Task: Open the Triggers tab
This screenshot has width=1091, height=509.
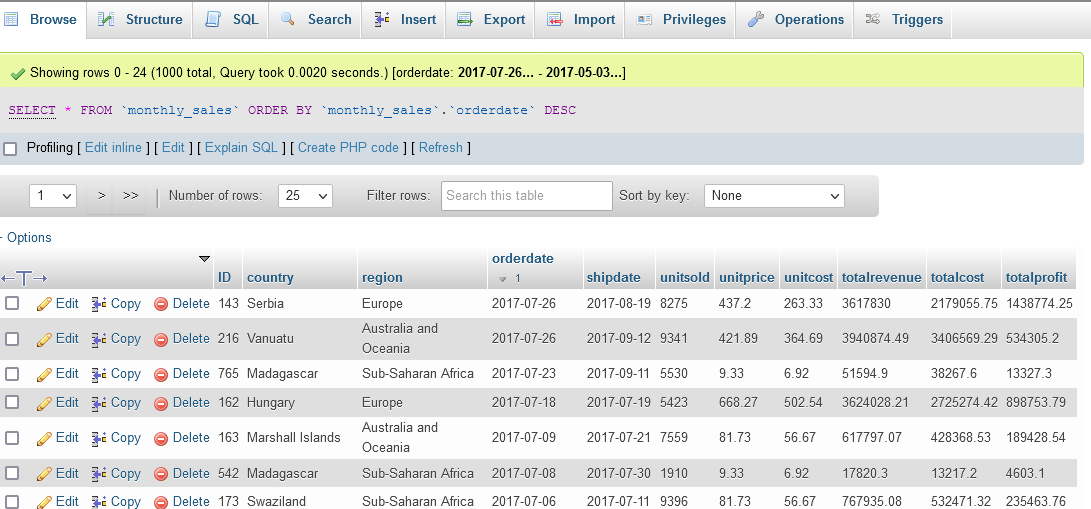Action: [903, 19]
